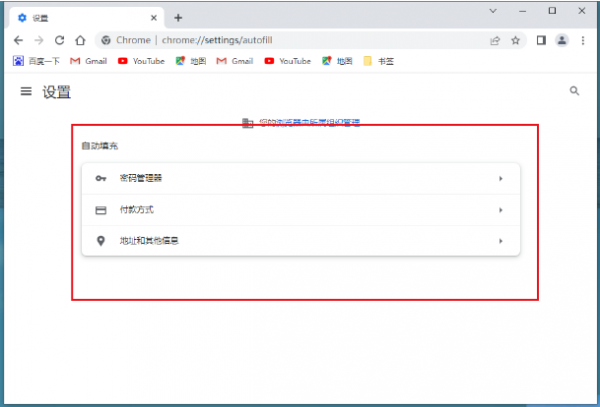The image size is (600, 407).
Task: Open a new tab with the plus button
Action: pyautogui.click(x=178, y=18)
